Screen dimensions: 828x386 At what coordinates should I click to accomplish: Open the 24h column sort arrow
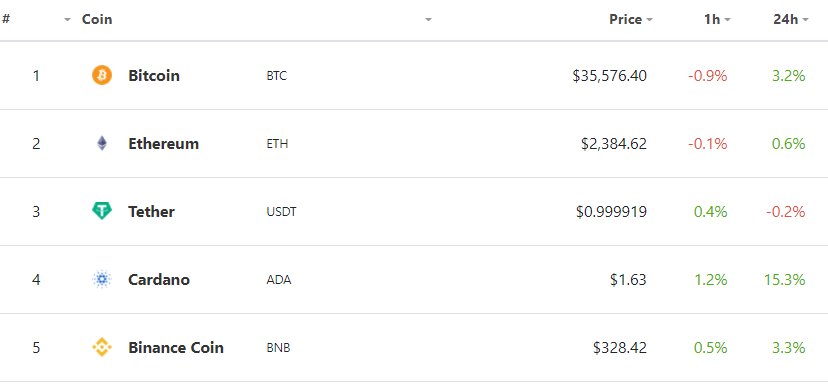pos(805,20)
